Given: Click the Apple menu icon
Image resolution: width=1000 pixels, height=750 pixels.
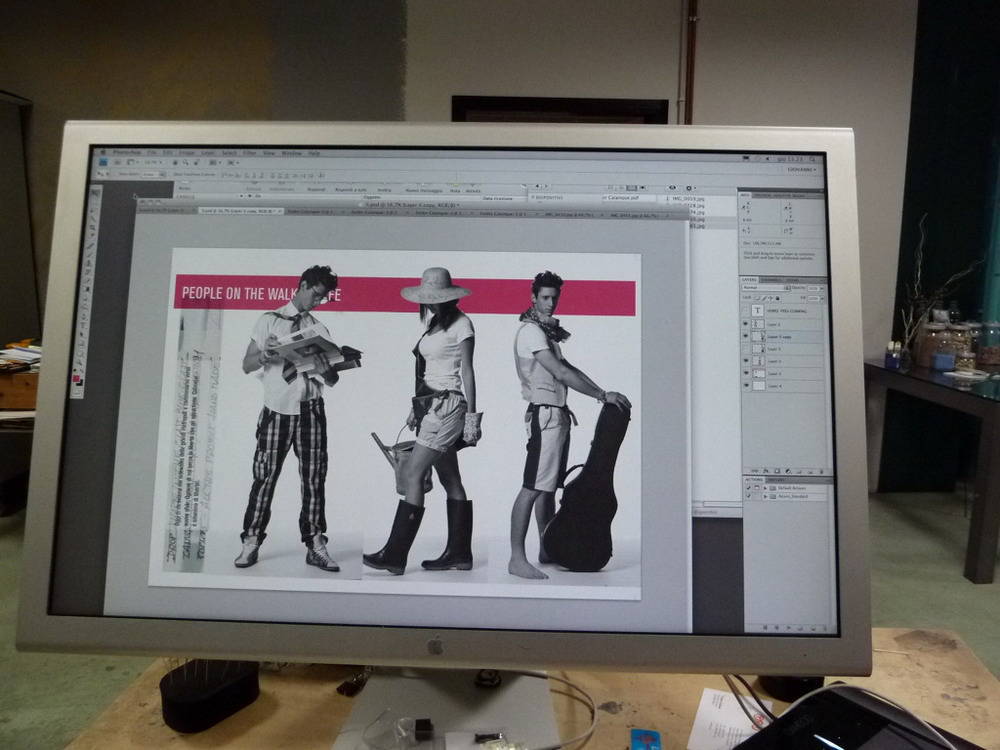Looking at the screenshot, I should [101, 151].
